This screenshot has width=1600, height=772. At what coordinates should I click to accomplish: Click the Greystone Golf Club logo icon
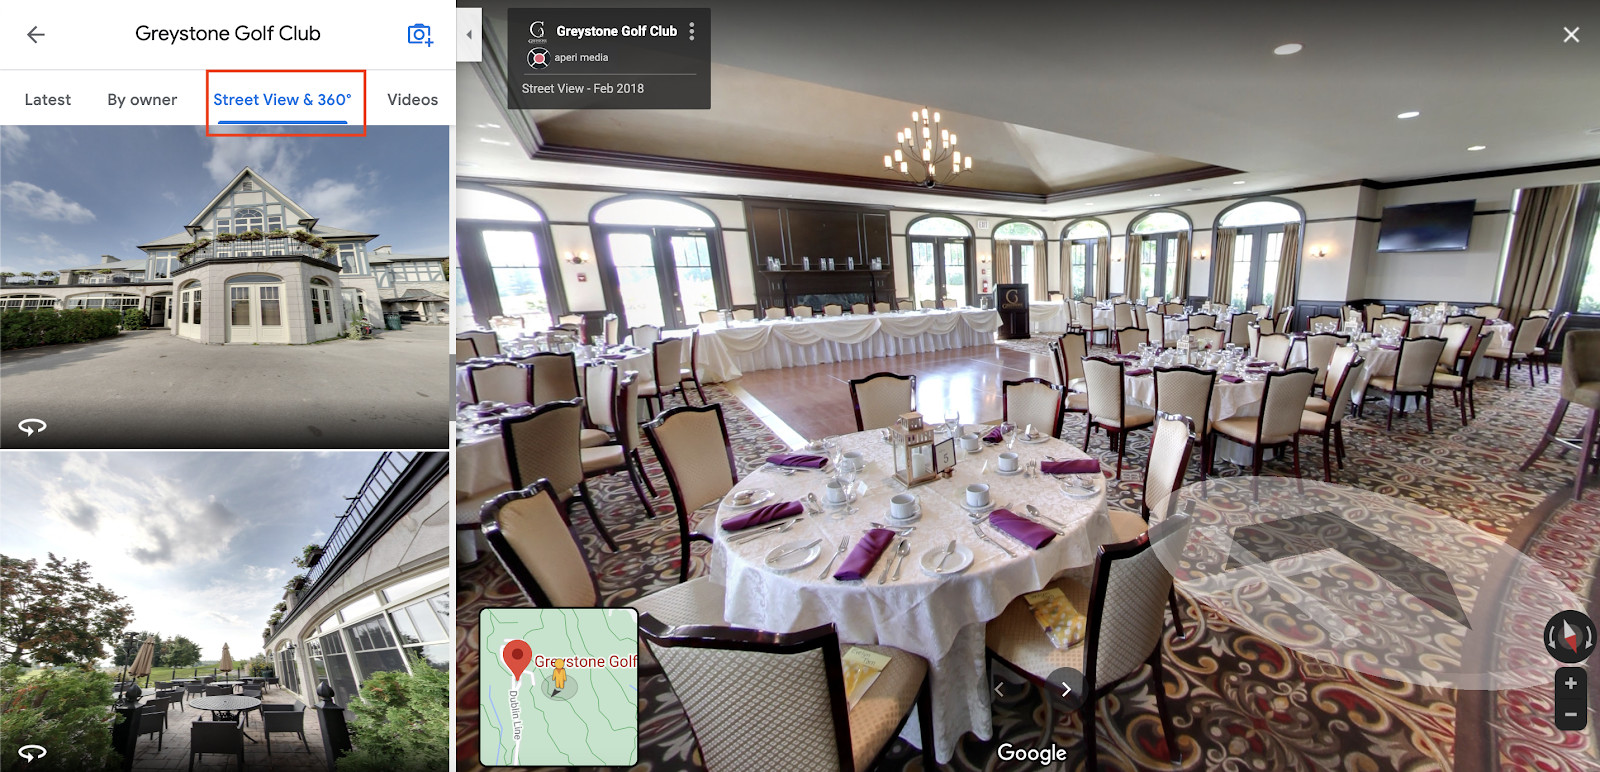click(537, 31)
